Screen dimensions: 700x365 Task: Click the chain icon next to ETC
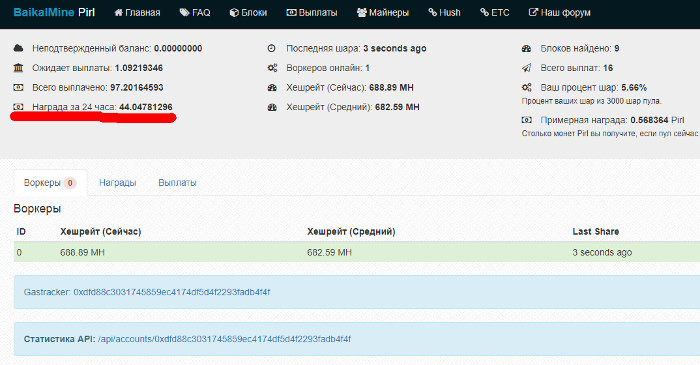484,12
